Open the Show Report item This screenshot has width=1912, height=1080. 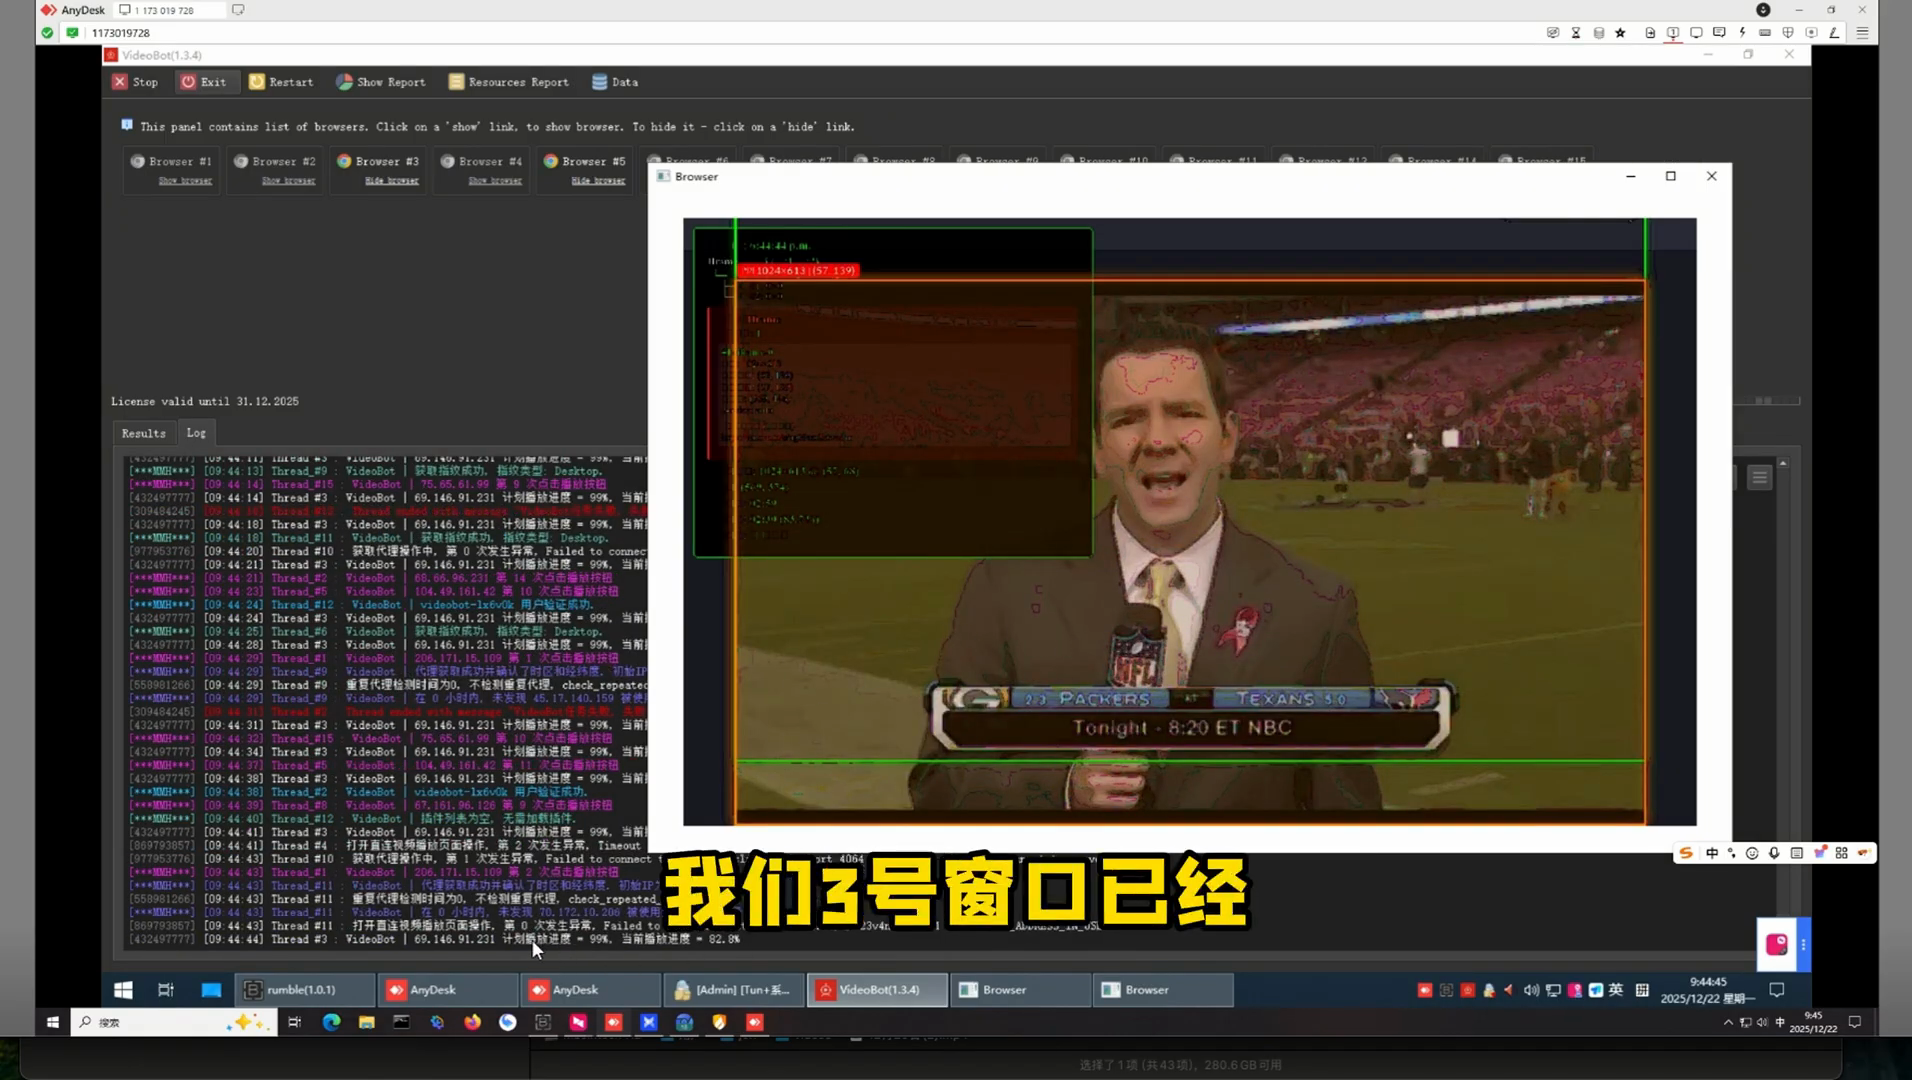[x=381, y=82]
